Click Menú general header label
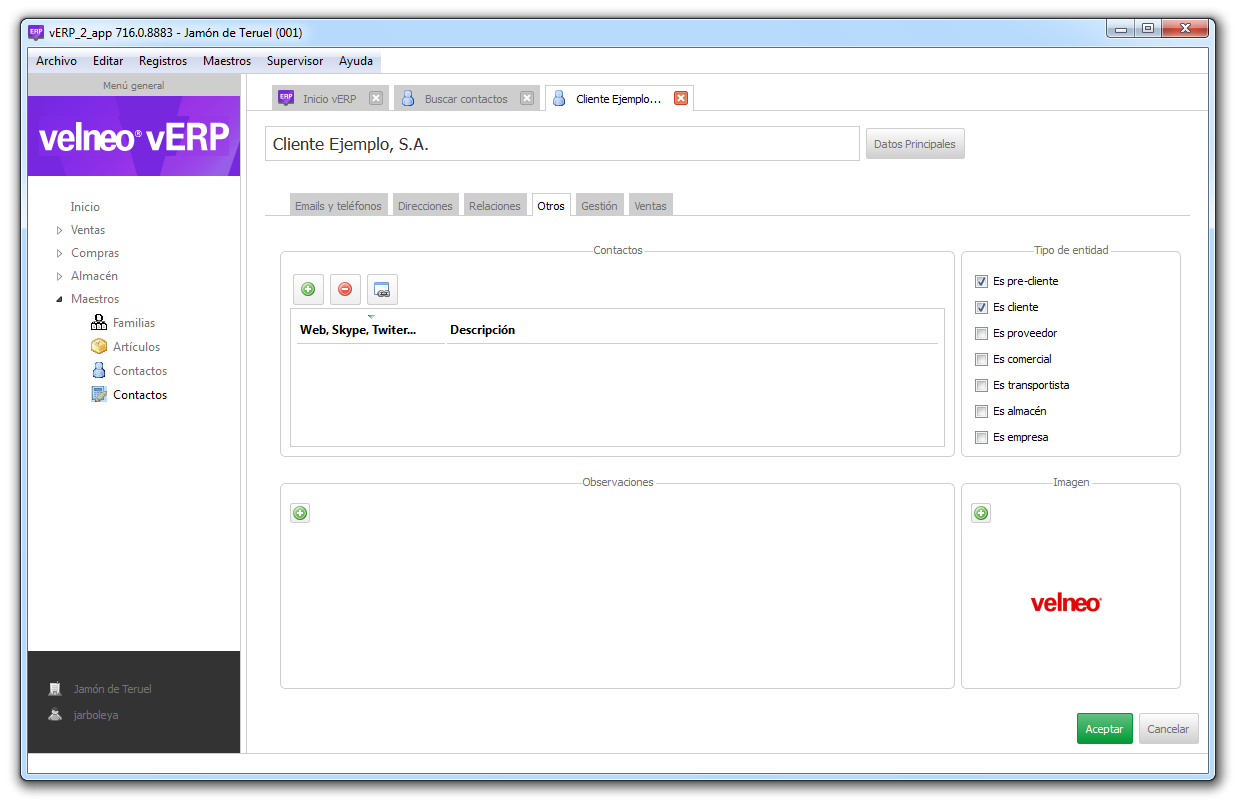 tap(133, 86)
